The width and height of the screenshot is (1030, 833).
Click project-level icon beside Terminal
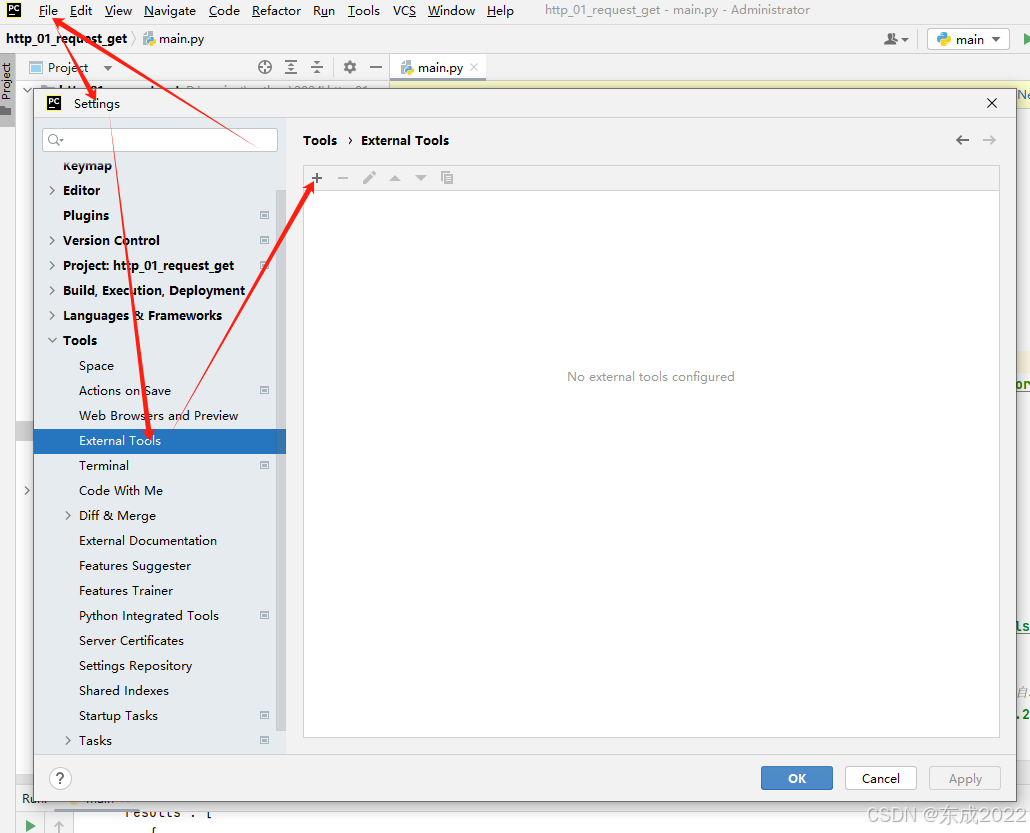(x=264, y=465)
